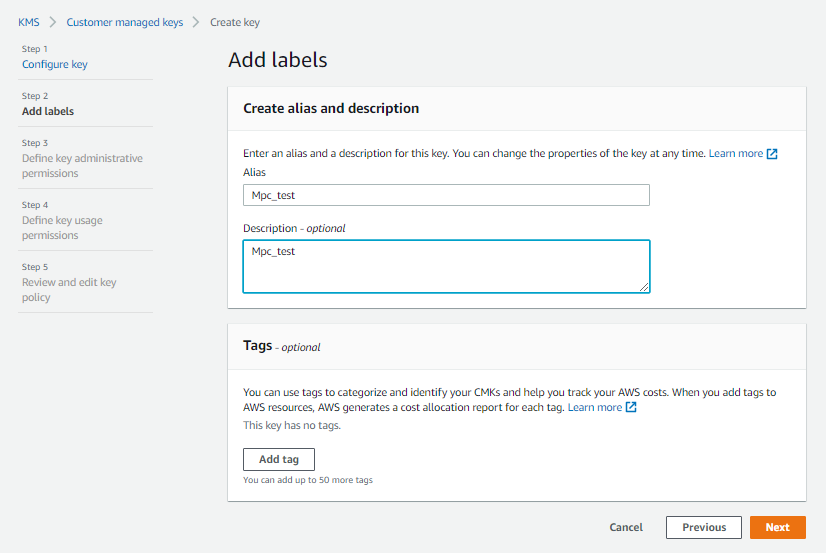
Task: Open Learn more link for alias description
Action: click(x=735, y=153)
